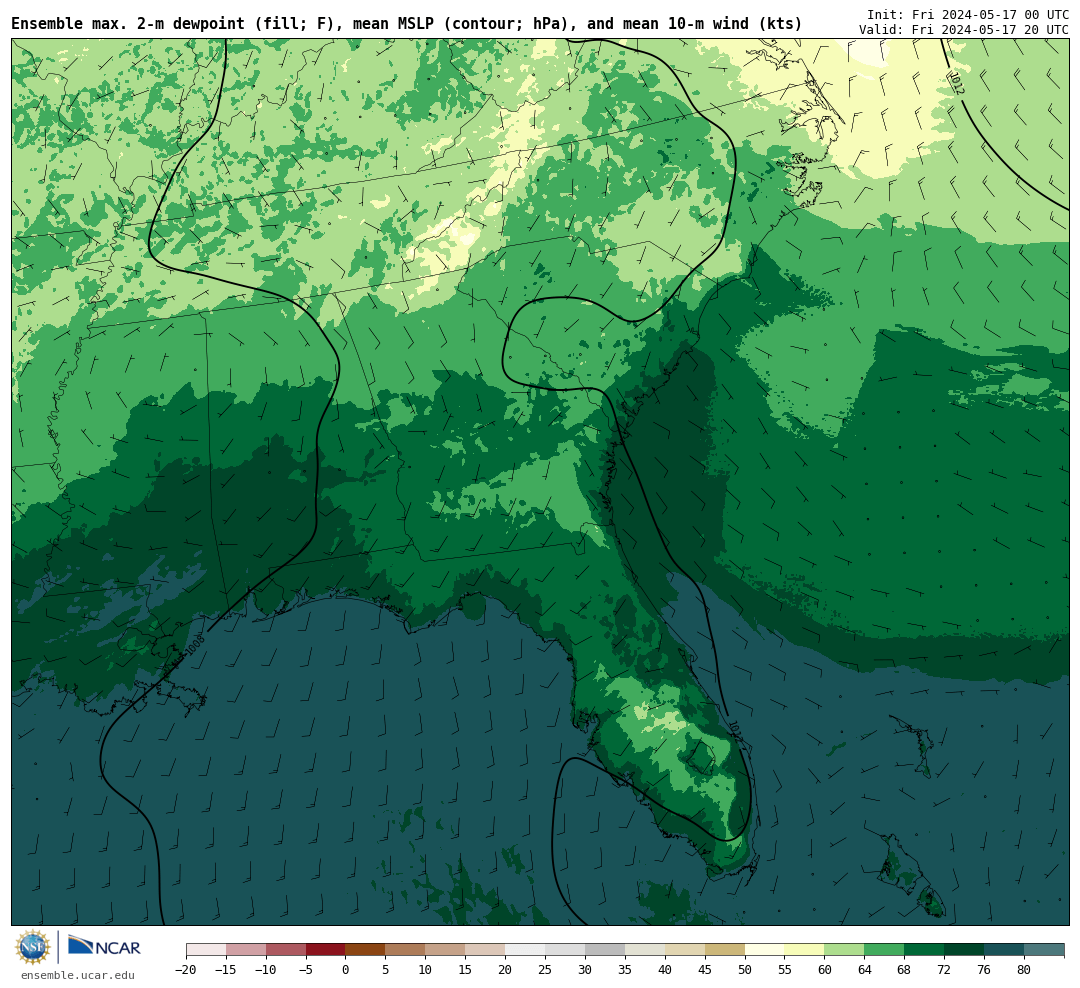Click the colorbar label 72

[944, 969]
